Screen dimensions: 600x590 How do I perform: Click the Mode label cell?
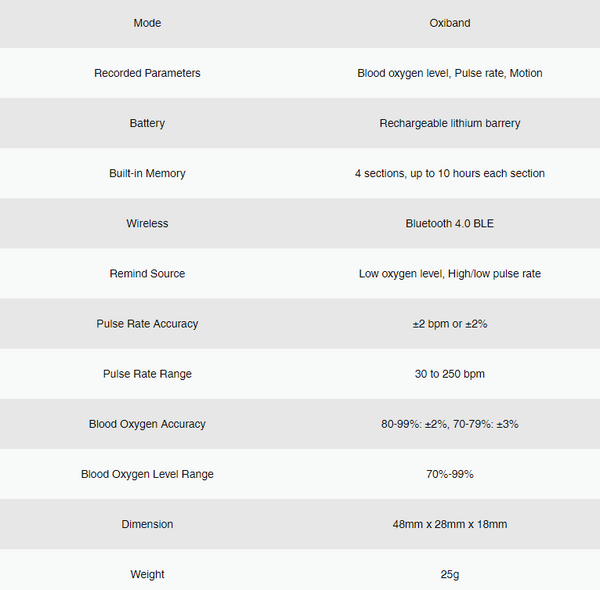147,23
